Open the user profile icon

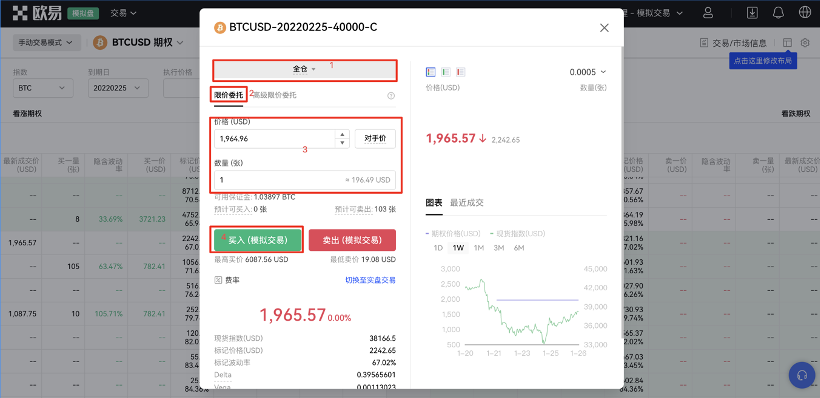coord(708,13)
